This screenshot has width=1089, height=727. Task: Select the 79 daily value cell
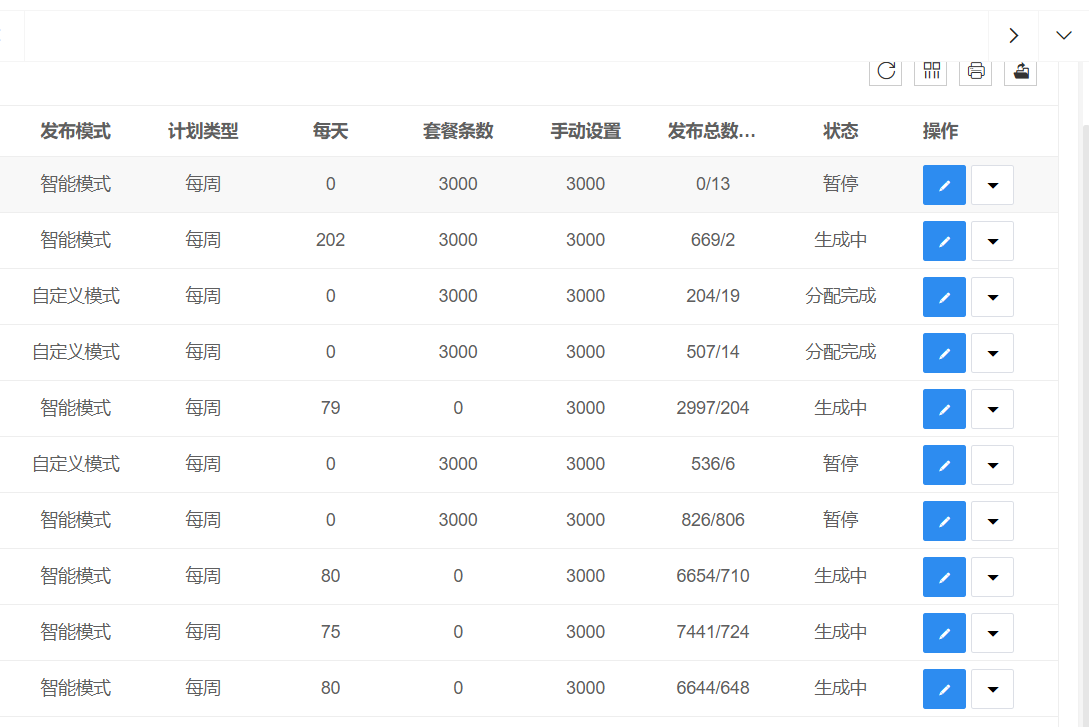[x=331, y=408]
